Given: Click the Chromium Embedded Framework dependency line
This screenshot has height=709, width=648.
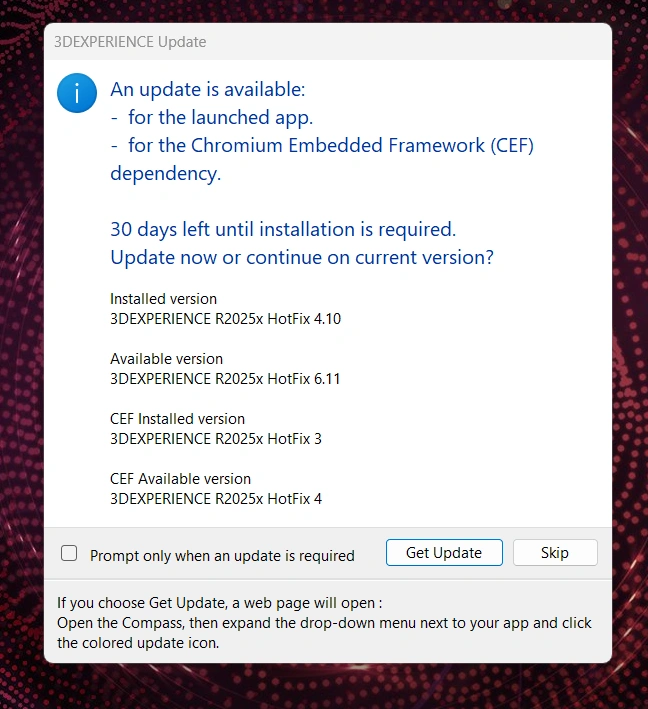Looking at the screenshot, I should pos(330,146).
